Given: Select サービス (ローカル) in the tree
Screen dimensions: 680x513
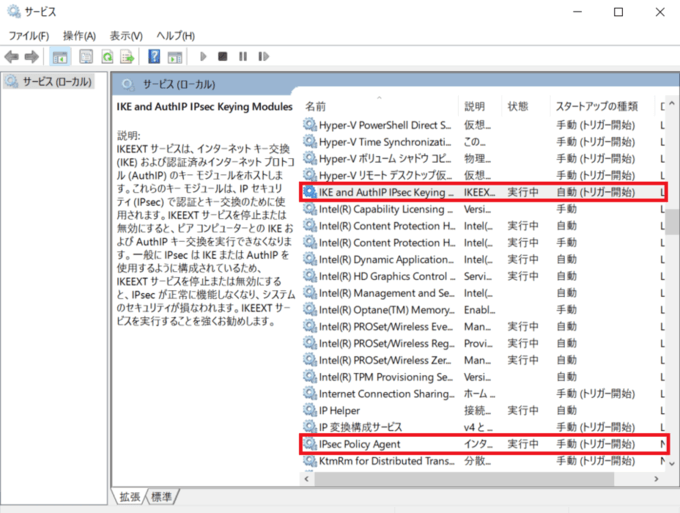Looking at the screenshot, I should pos(49,82).
